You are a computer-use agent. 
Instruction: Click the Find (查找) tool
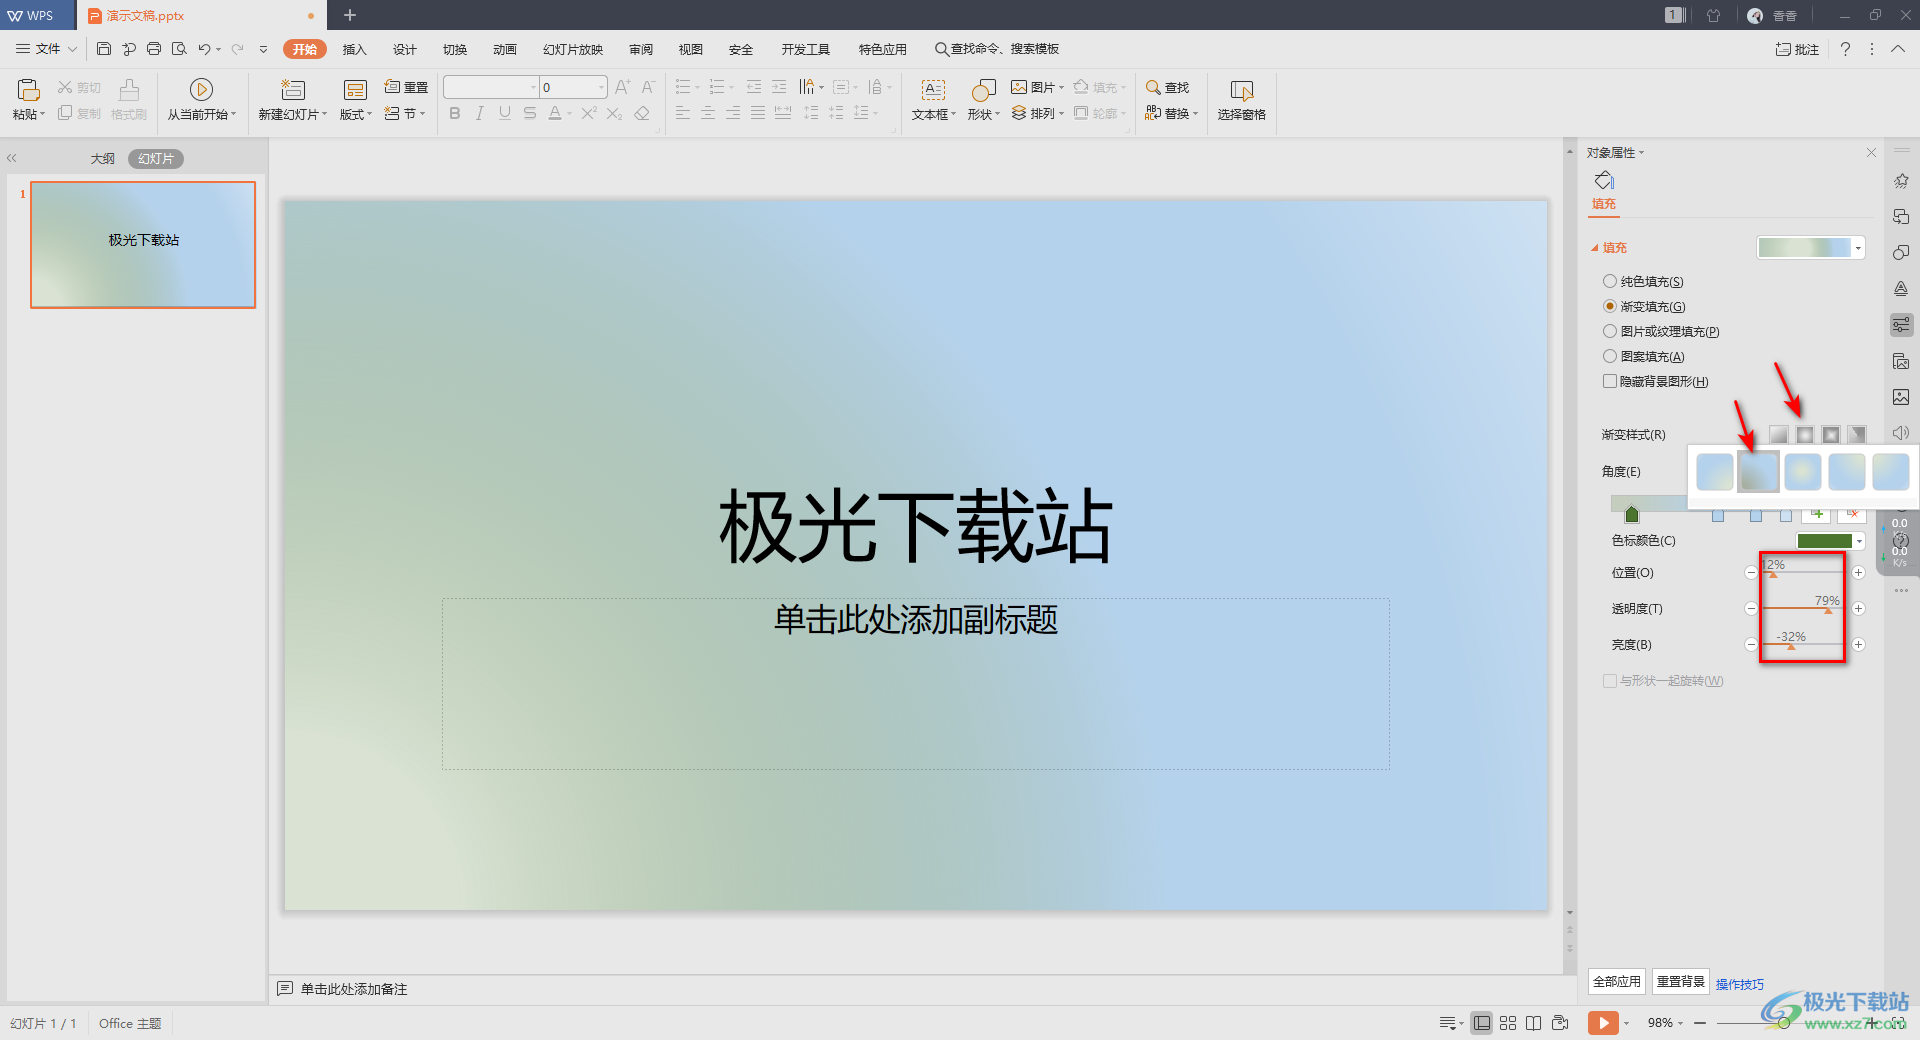1167,87
